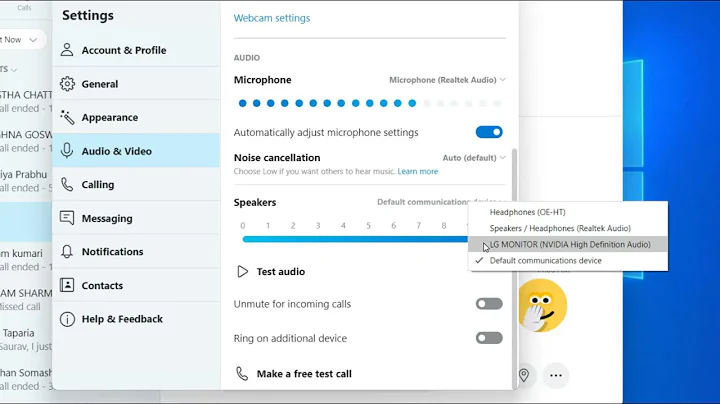
Task: Click the General gear icon
Action: (67, 84)
